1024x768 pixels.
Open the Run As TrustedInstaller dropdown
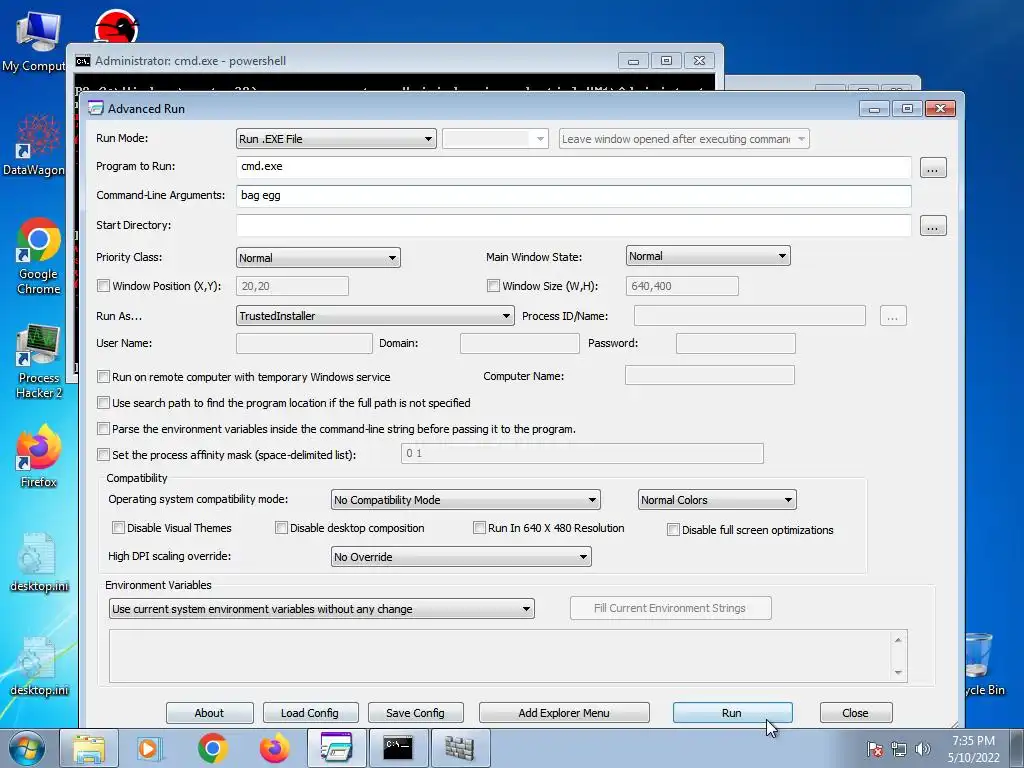(375, 315)
